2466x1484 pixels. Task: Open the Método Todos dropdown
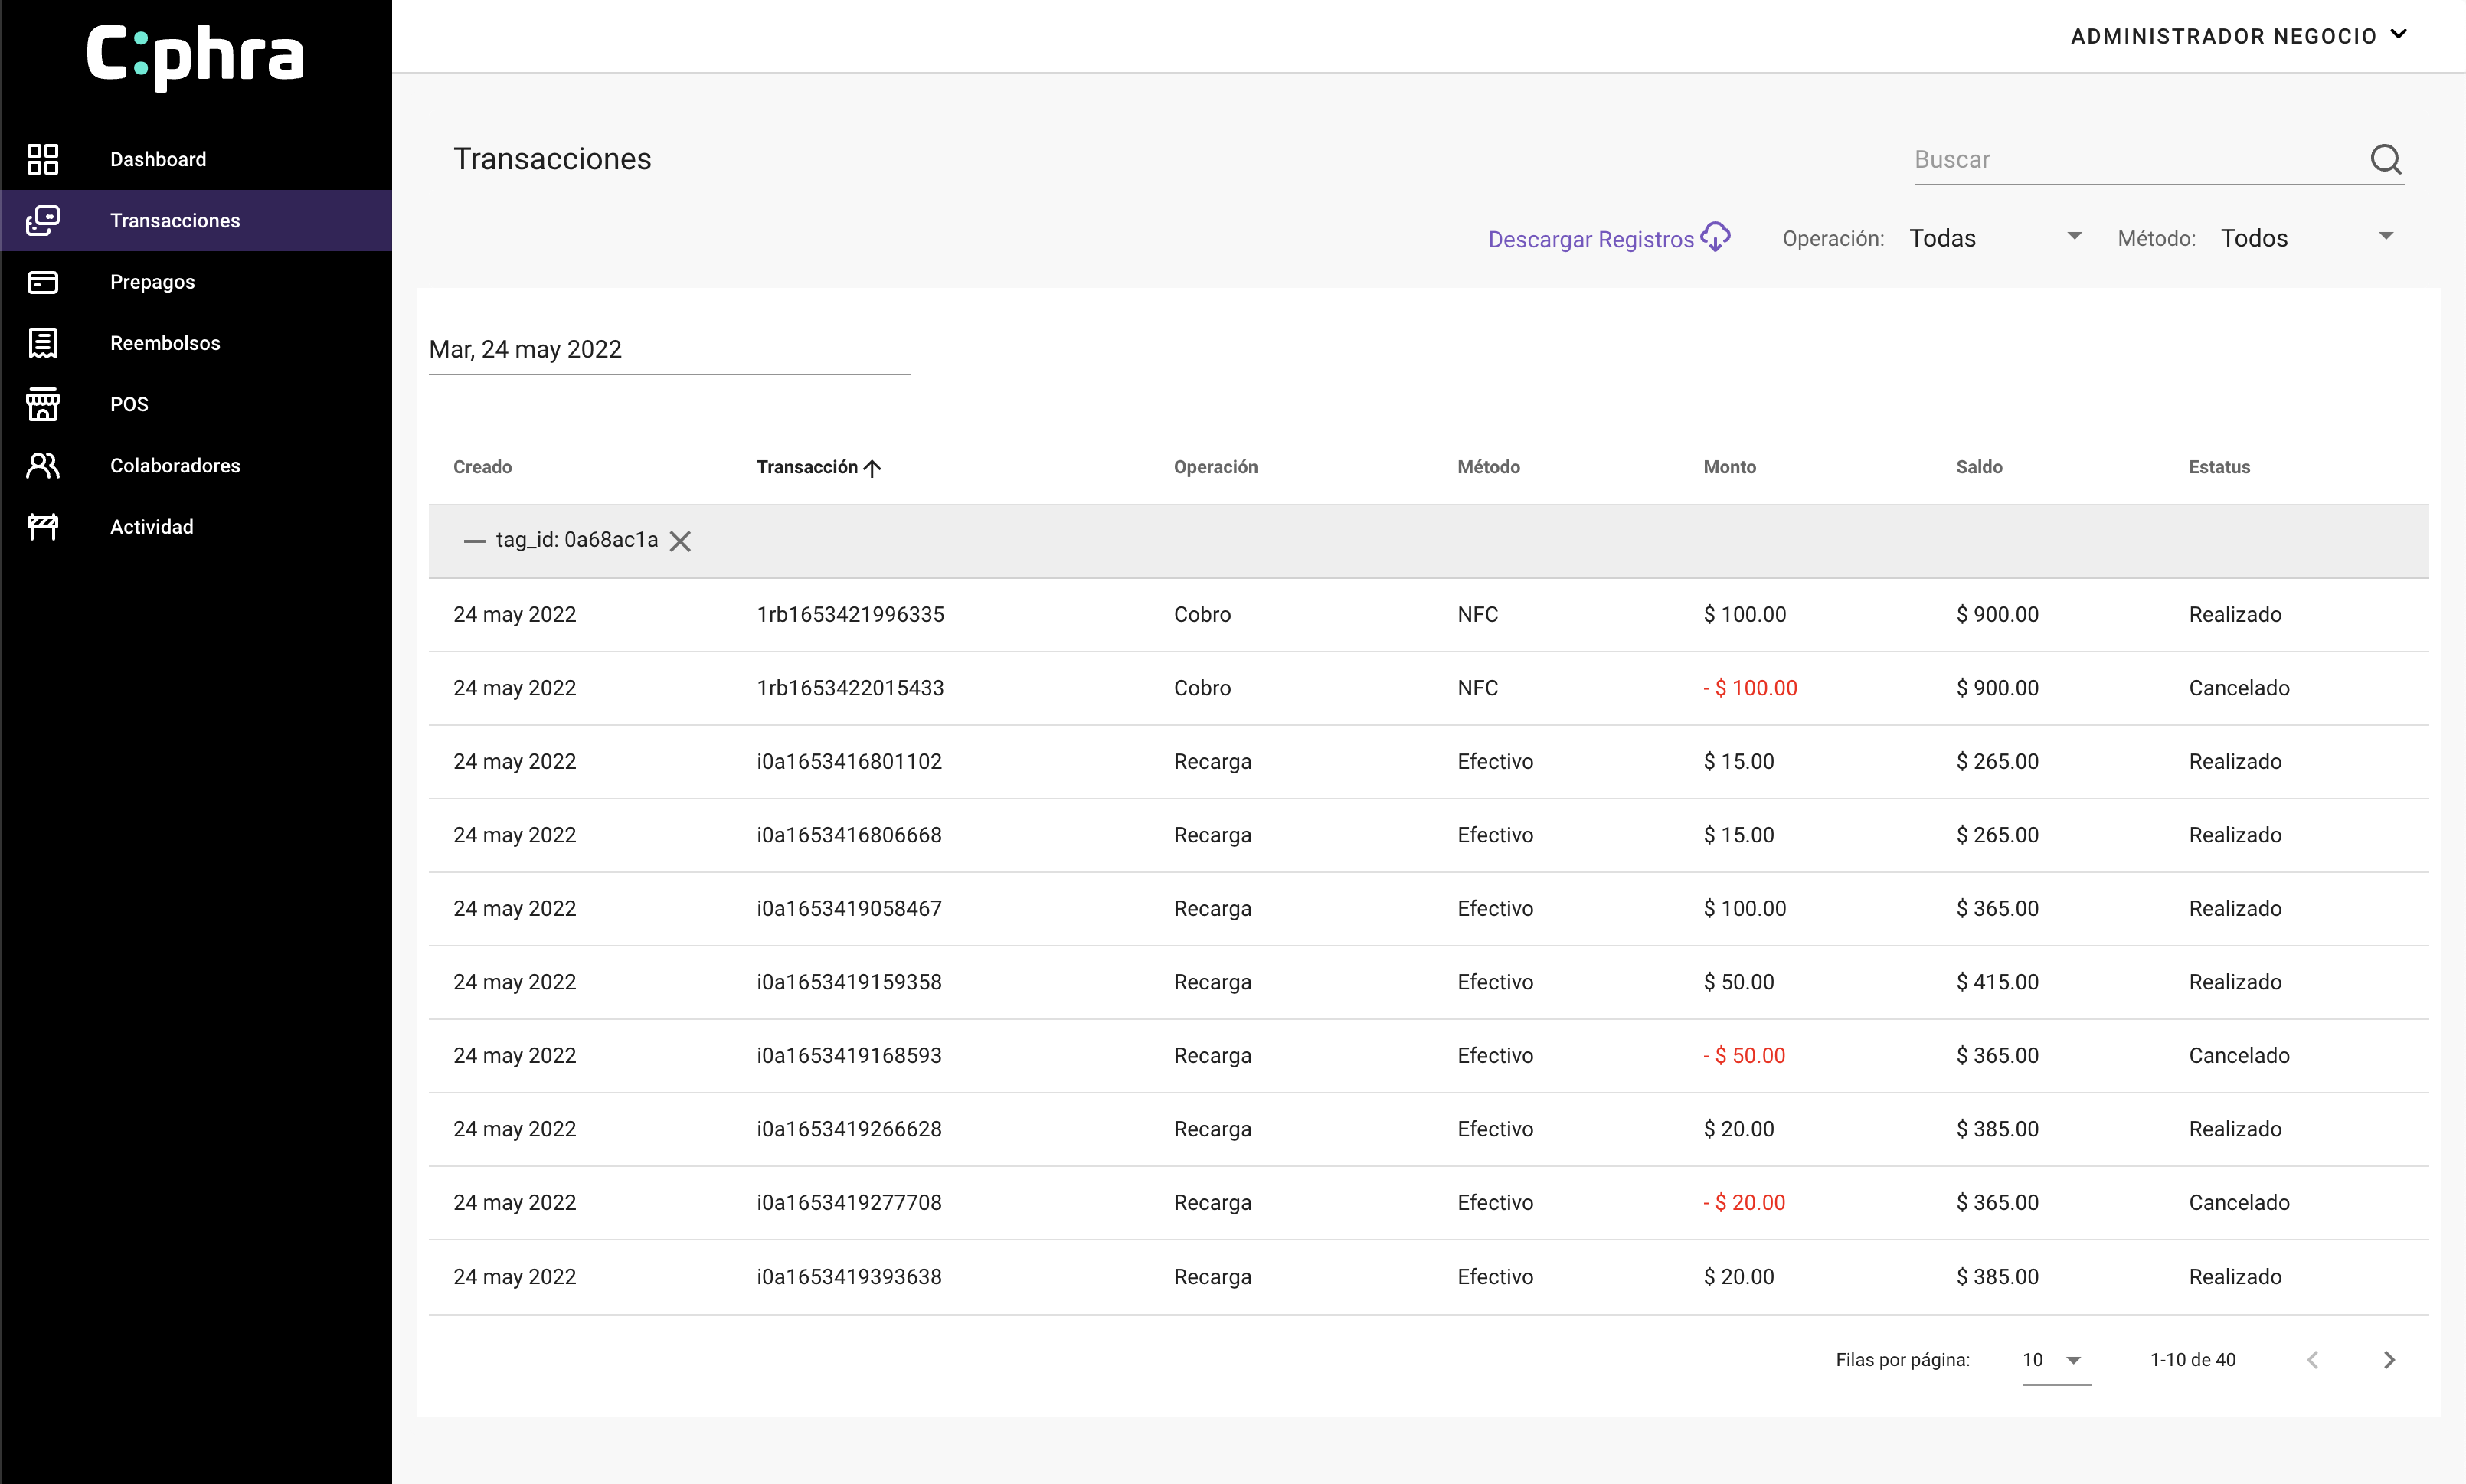[x=2306, y=238]
